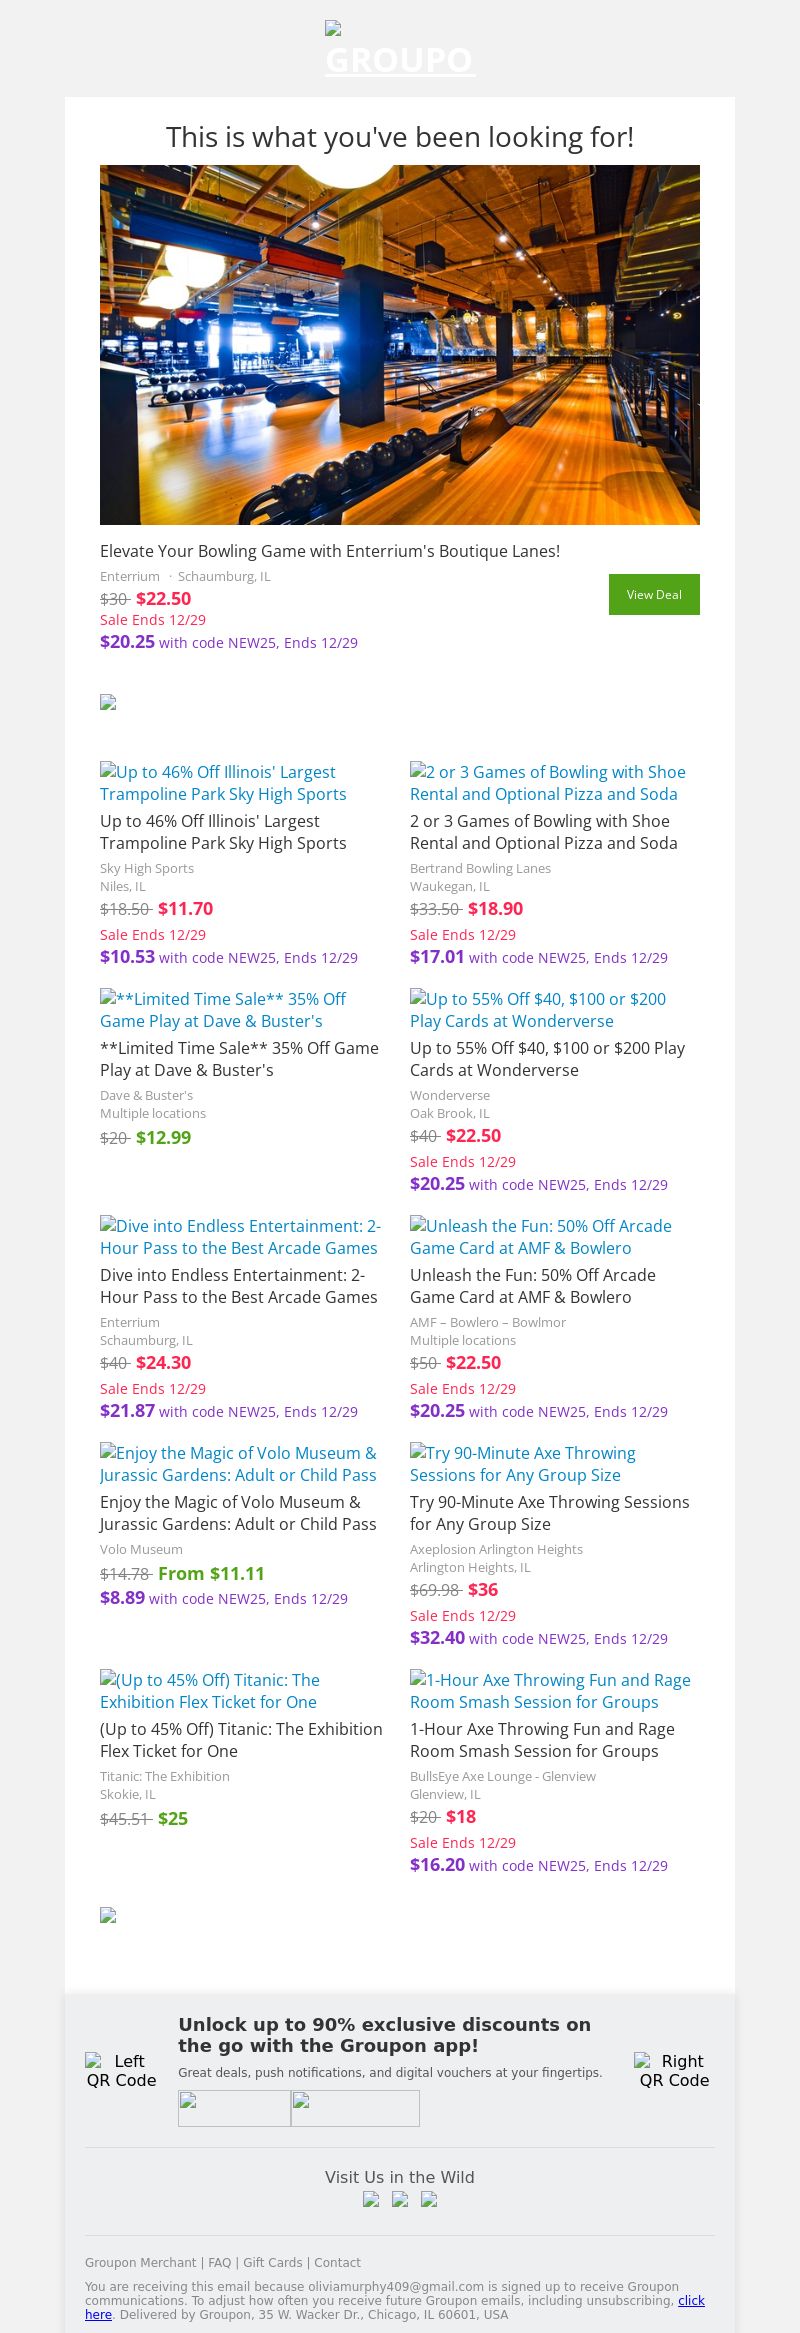This screenshot has width=800, height=2333.
Task: Open the first social icon under Visit Us
Action: coord(371,2199)
